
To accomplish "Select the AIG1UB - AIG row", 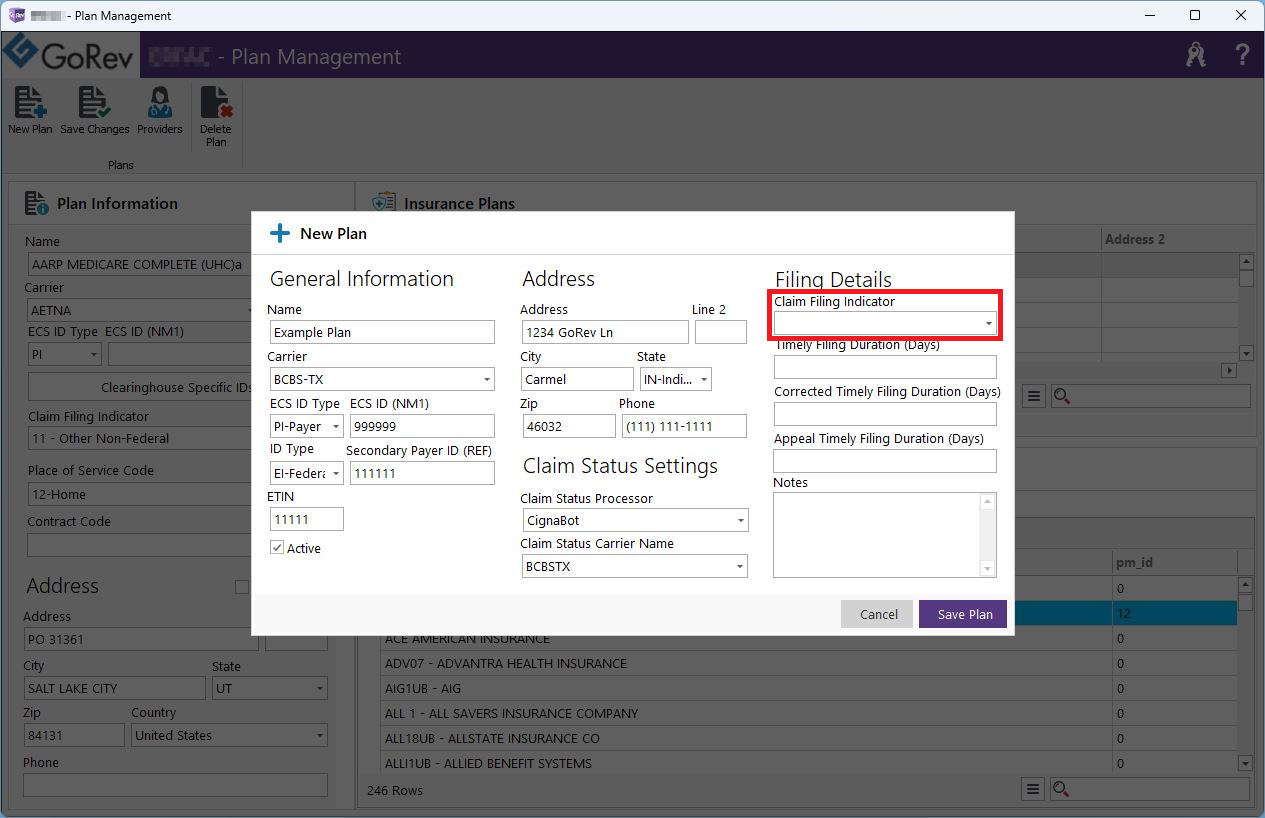I will point(809,688).
